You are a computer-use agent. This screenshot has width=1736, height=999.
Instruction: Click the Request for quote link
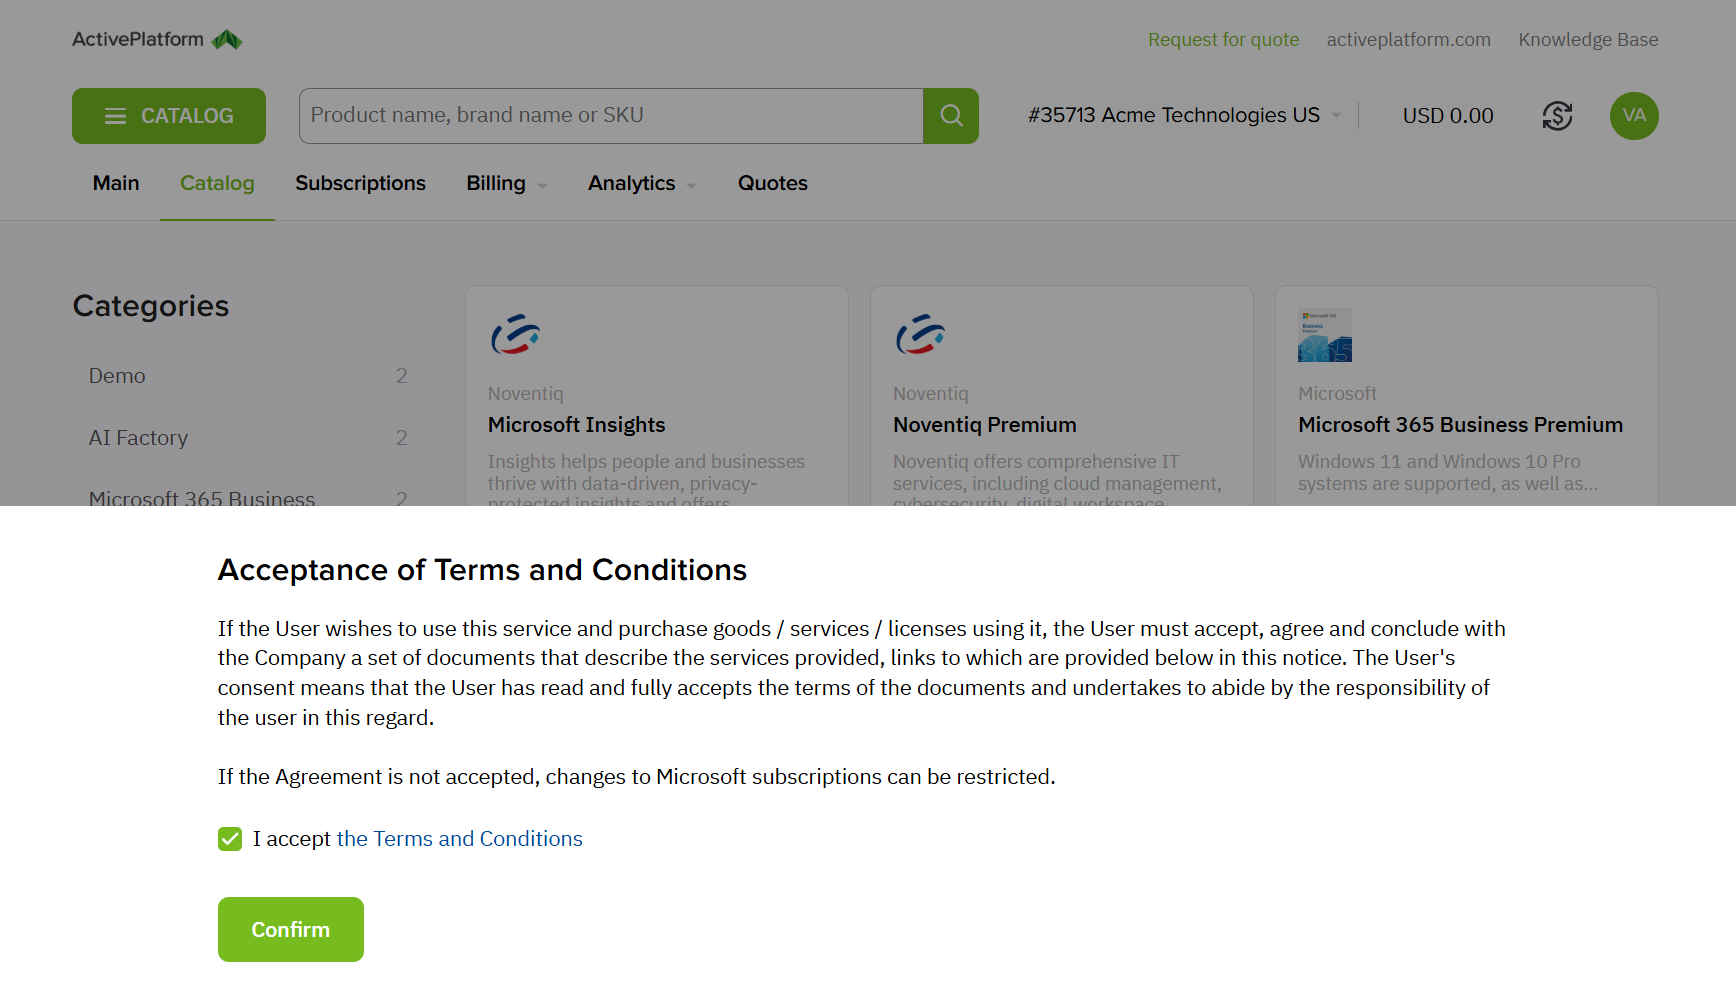pos(1223,40)
